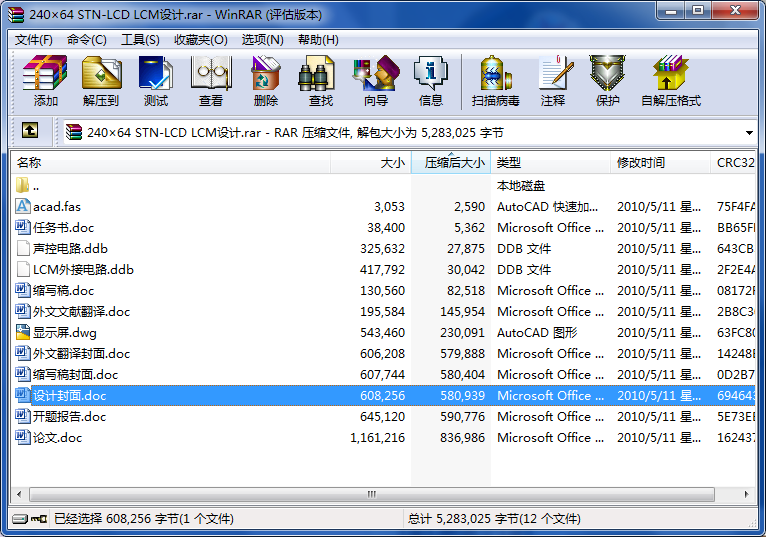Click the acad.fas file icon
Screen dimensions: 766x537
point(22,206)
